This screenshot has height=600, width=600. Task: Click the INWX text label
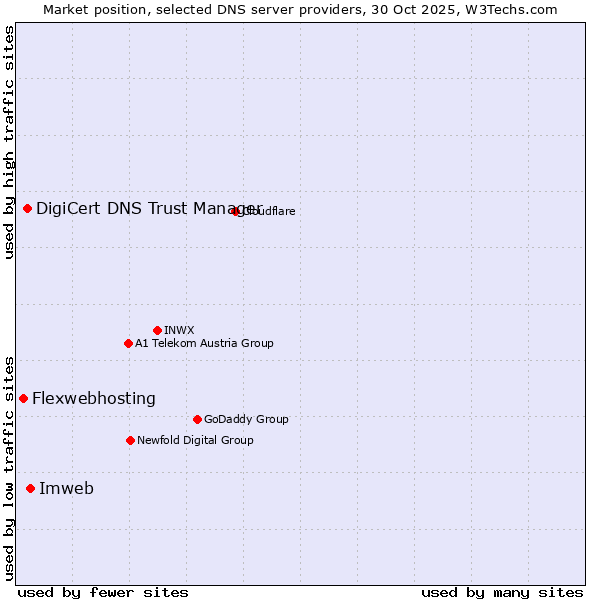point(179,330)
